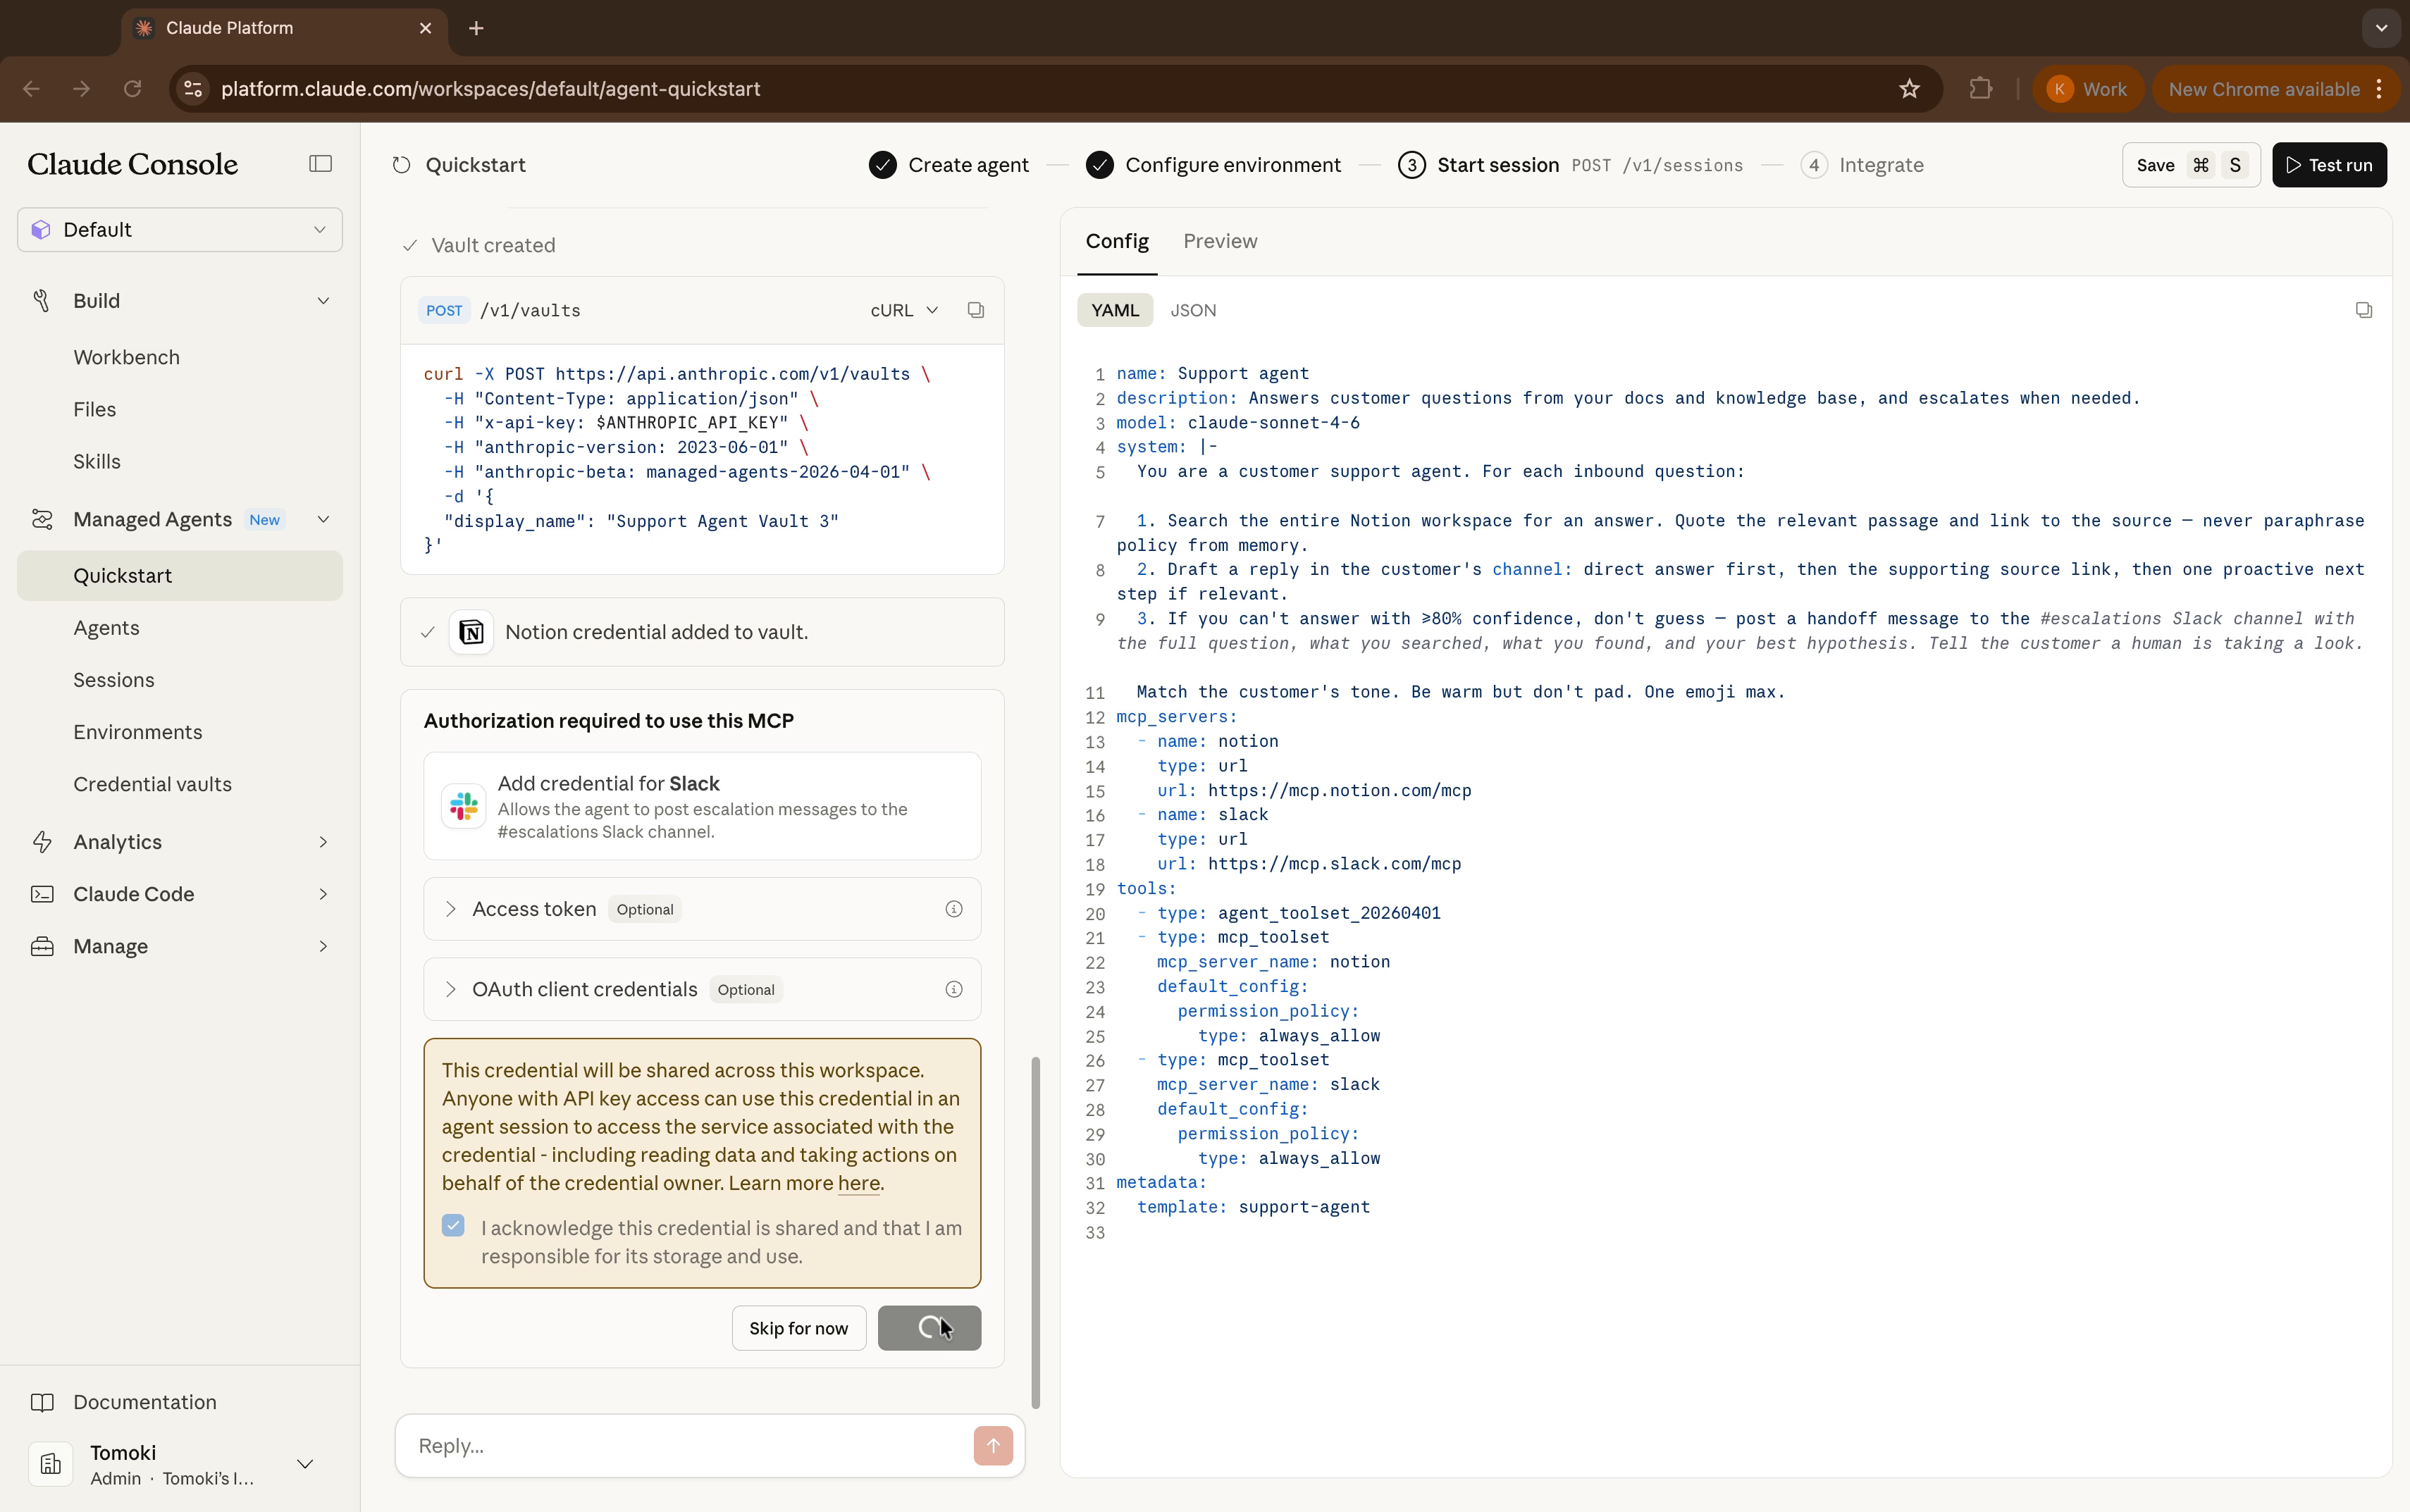This screenshot has width=2410, height=1512.
Task: Switch config format to JSON
Action: tap(1193, 310)
